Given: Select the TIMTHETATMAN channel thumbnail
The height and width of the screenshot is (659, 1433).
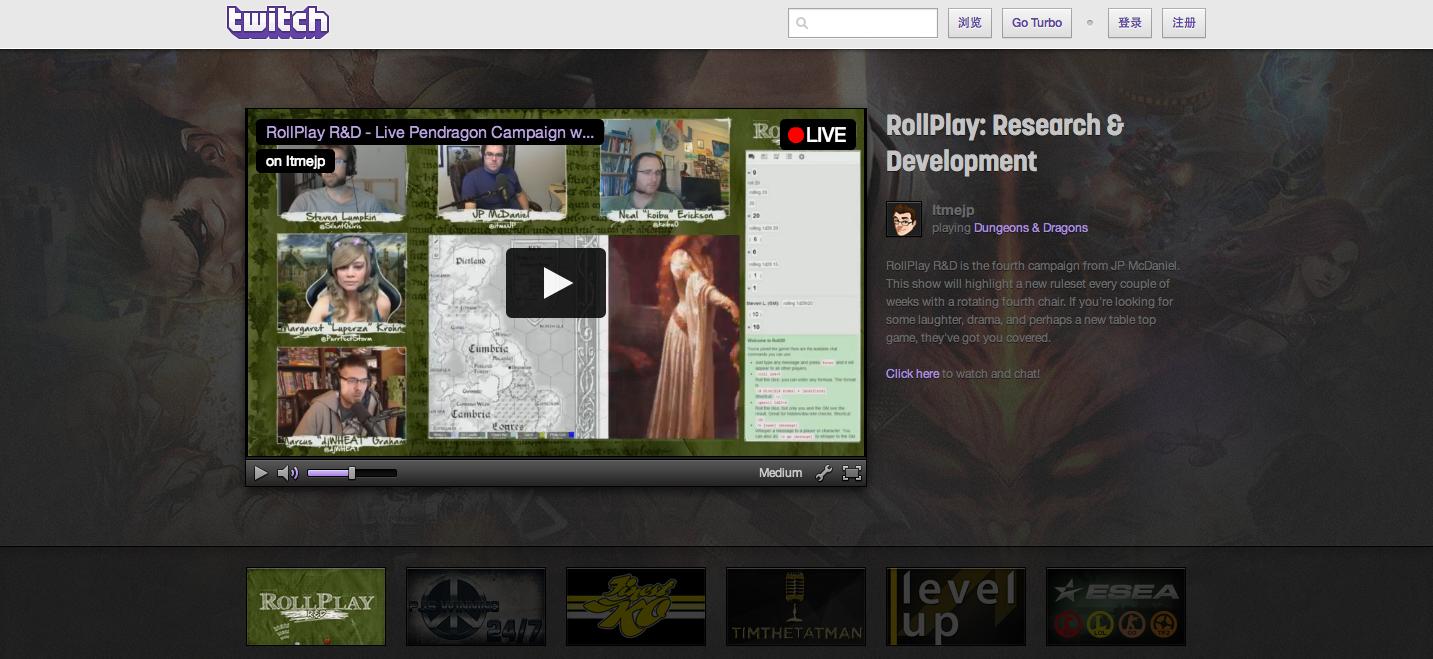Looking at the screenshot, I should point(796,607).
